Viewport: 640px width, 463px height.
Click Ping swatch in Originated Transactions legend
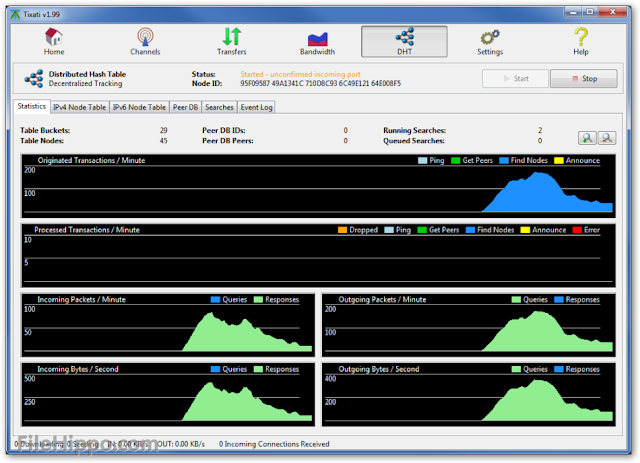(x=422, y=160)
